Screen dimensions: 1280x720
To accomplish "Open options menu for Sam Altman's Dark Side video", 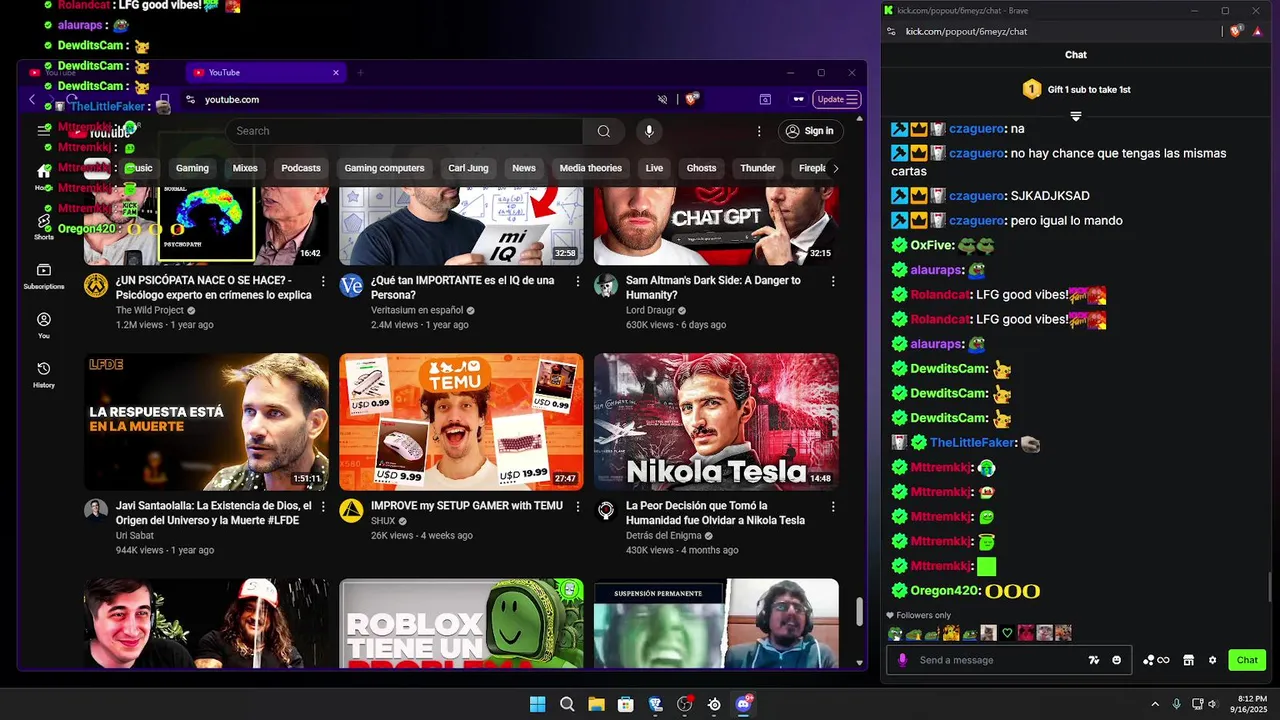I will tap(833, 282).
